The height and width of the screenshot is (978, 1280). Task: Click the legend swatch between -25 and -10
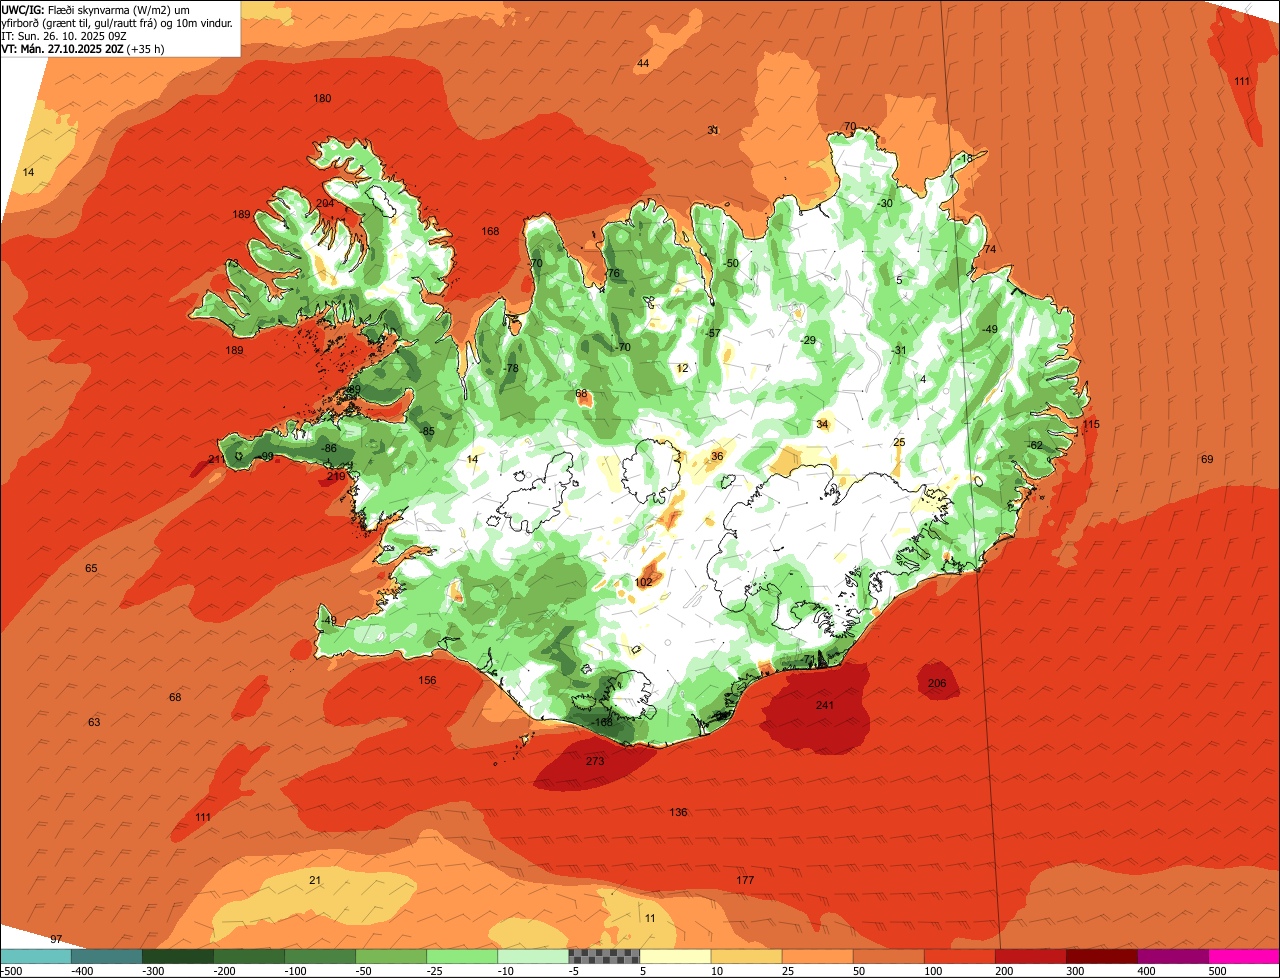tap(461, 956)
